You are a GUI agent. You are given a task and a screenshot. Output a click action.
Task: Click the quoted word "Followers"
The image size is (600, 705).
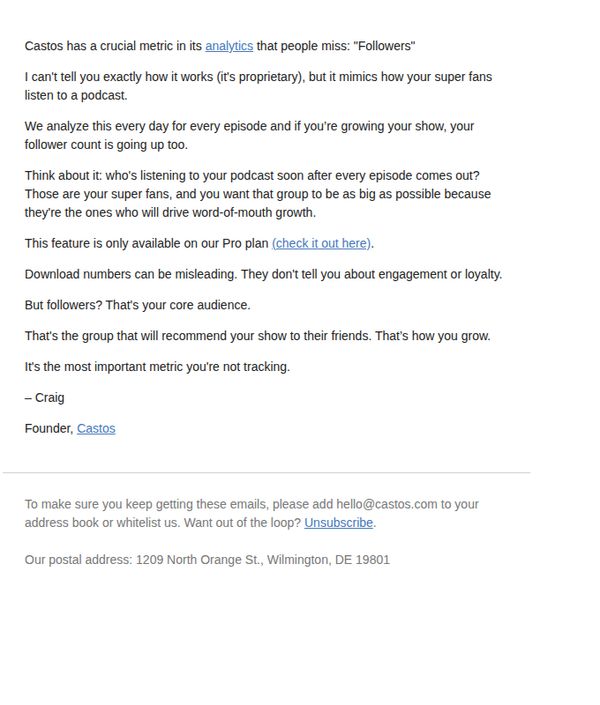tap(384, 46)
